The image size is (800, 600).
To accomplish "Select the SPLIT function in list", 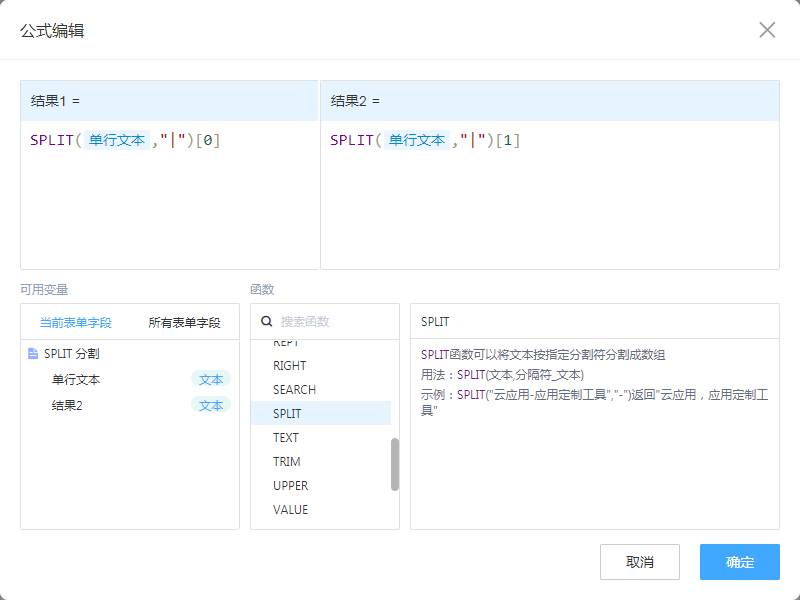I will point(287,414).
